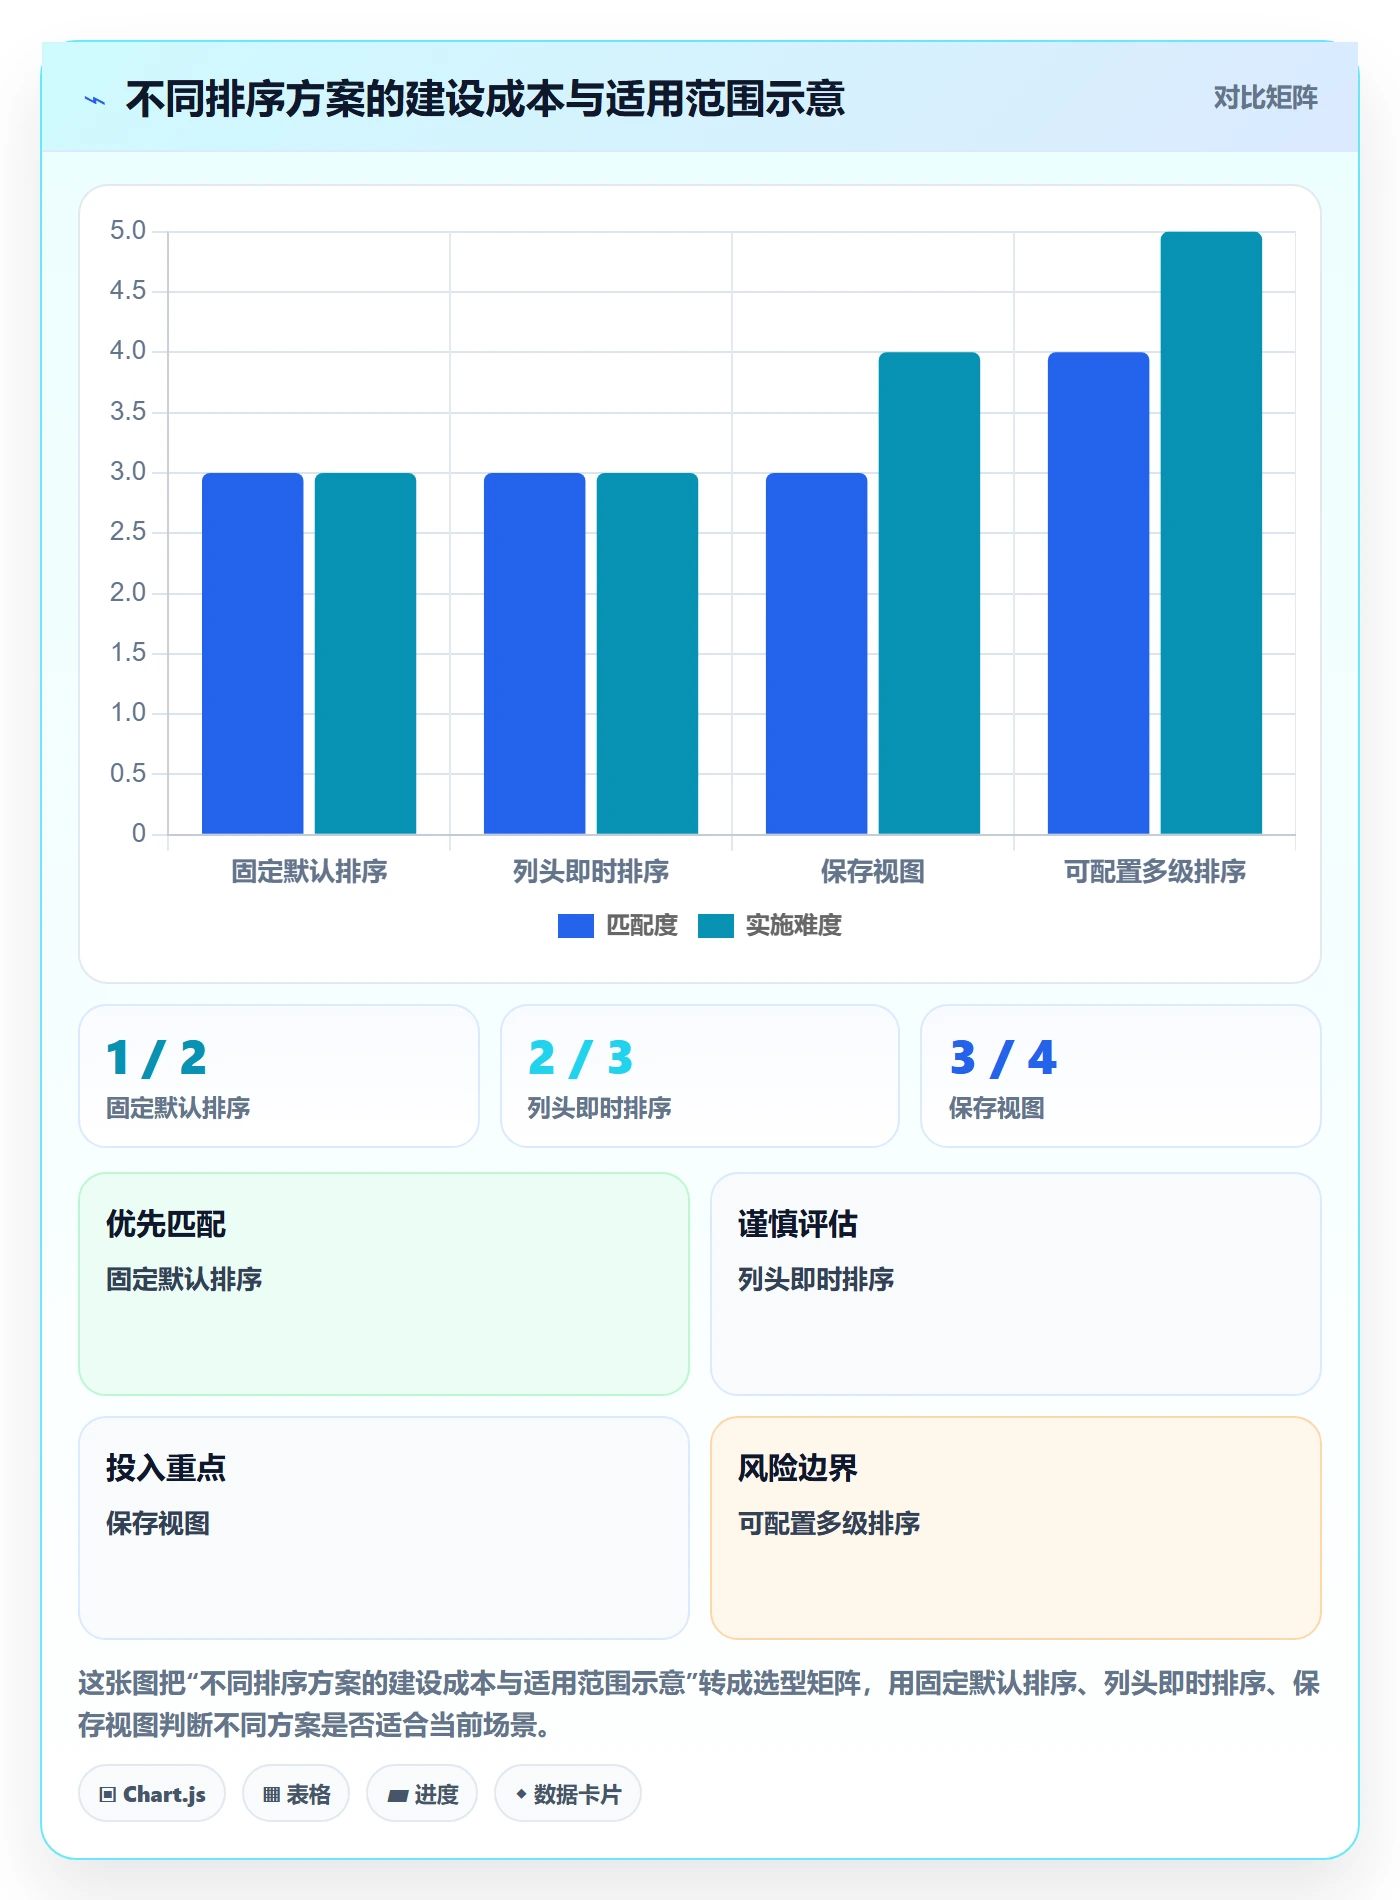Click the 实施难度 bar for 保存视图
The image size is (1400, 1900).
(x=929, y=593)
